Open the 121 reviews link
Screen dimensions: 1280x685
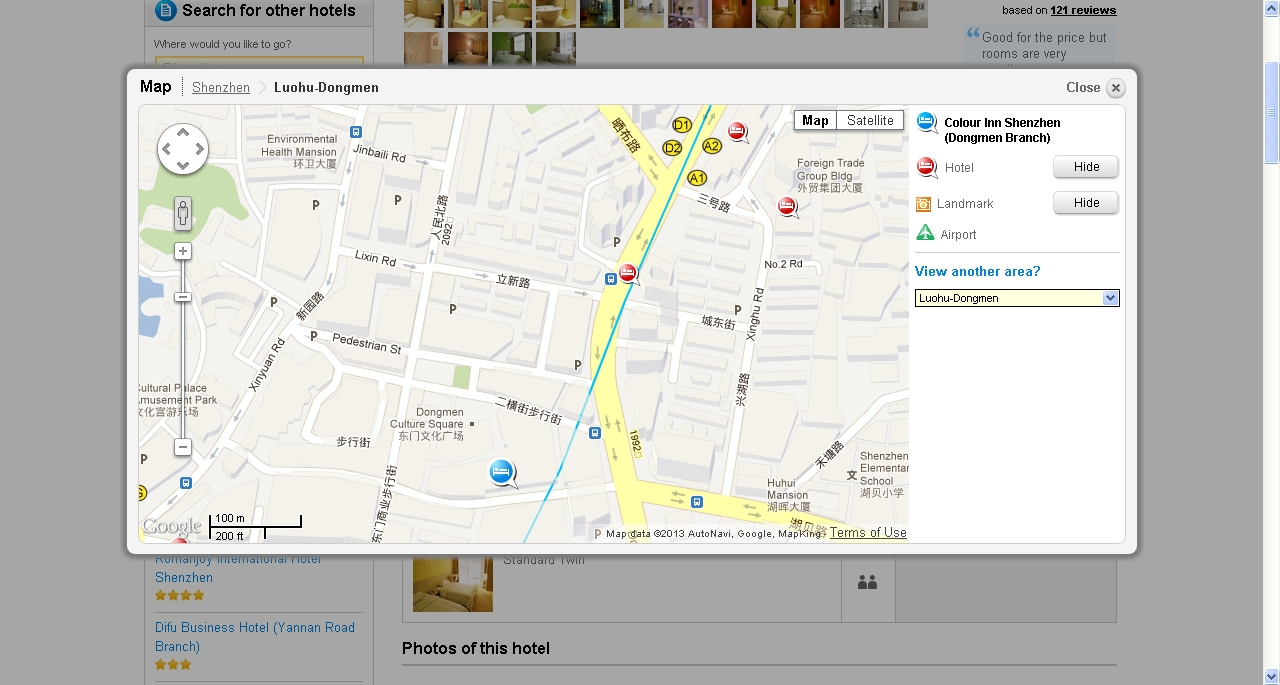coord(1083,10)
